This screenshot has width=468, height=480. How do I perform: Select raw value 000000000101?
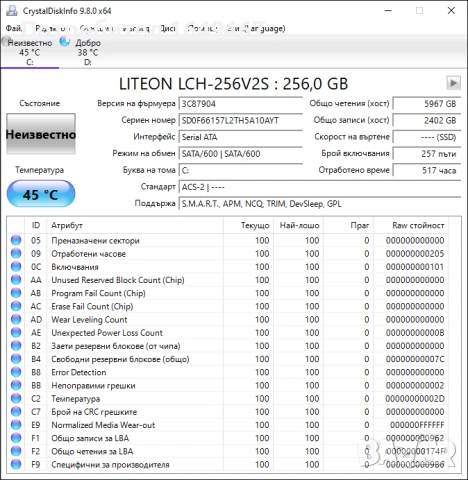pyautogui.click(x=415, y=267)
